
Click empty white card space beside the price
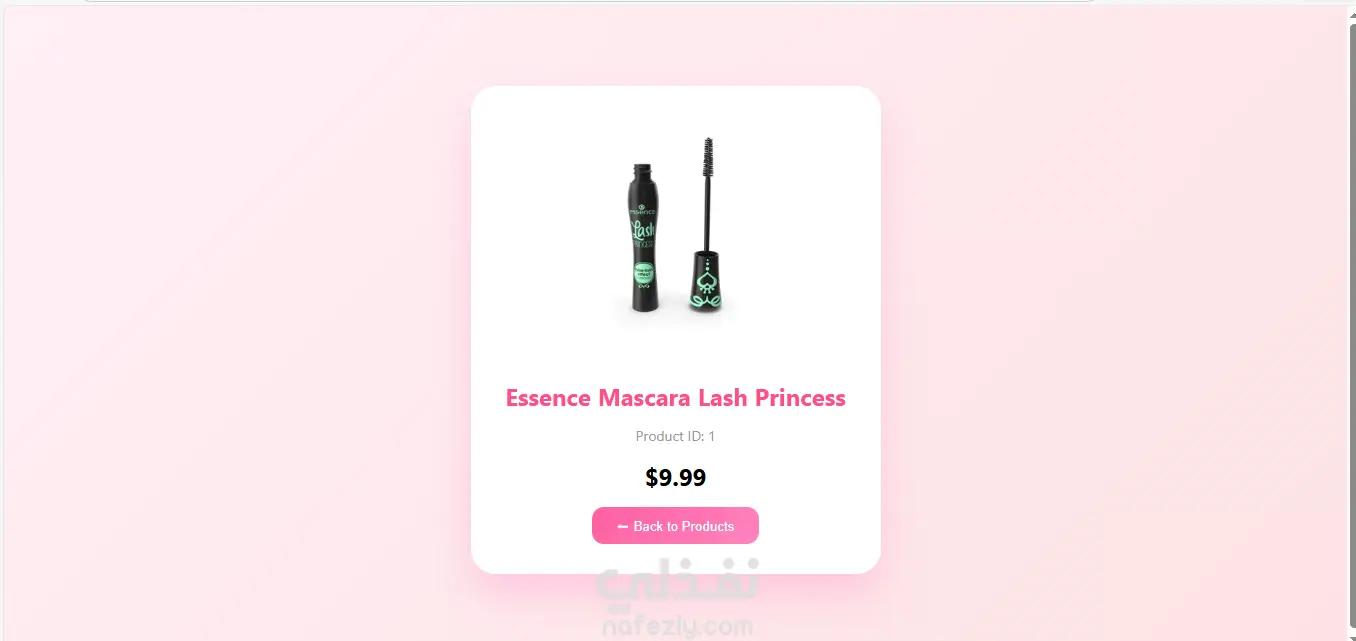click(790, 478)
